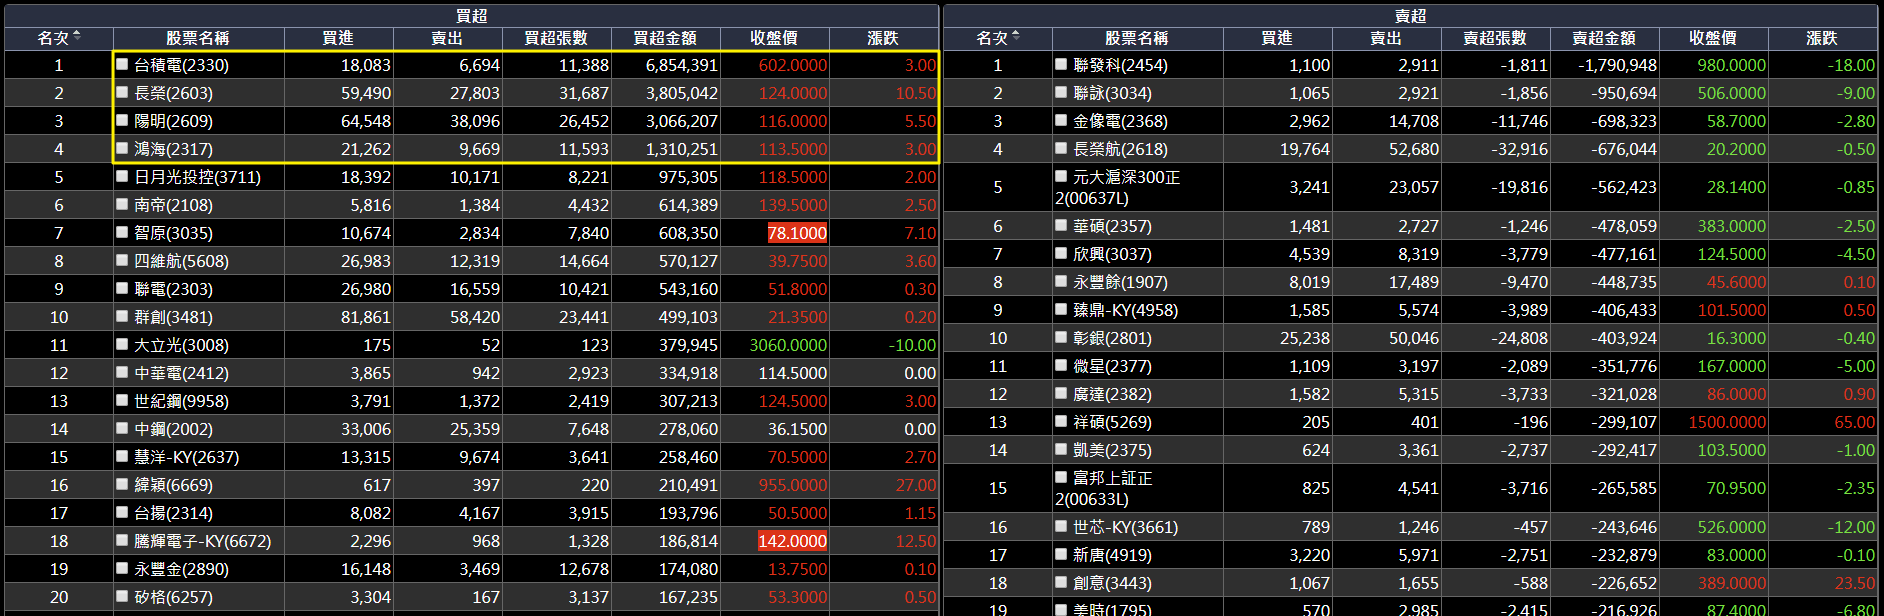Select the 買超 panel title
The width and height of the screenshot is (1884, 616).
pos(471,16)
